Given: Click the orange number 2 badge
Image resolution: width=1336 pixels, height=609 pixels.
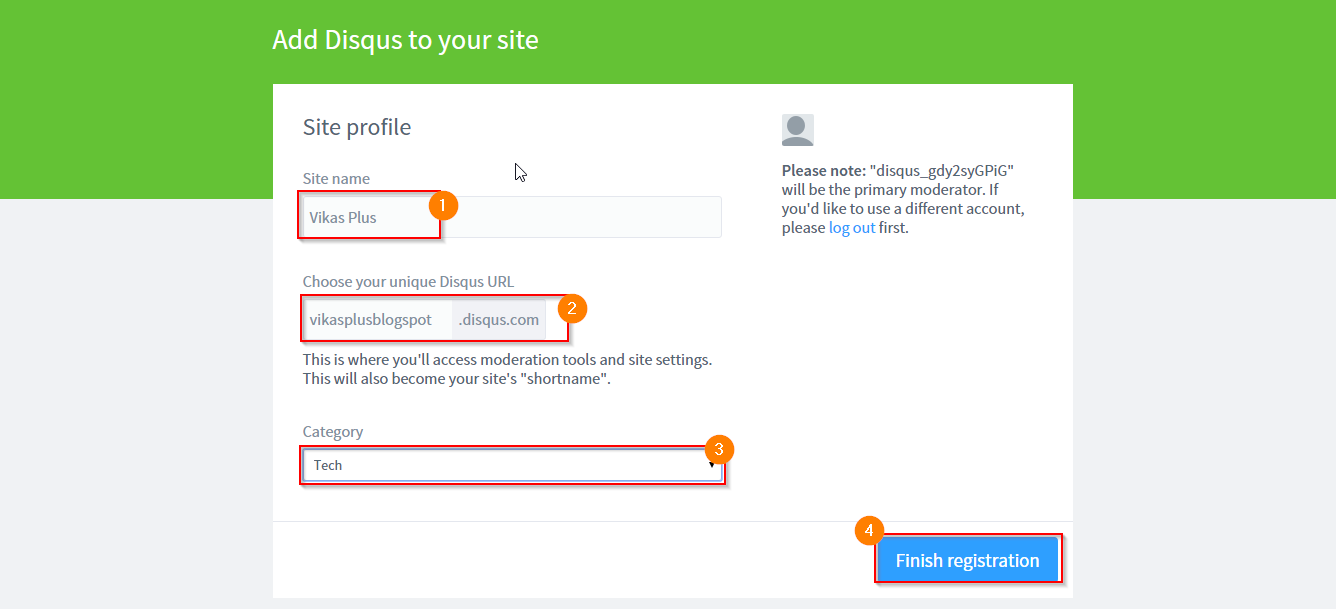Looking at the screenshot, I should tap(571, 307).
